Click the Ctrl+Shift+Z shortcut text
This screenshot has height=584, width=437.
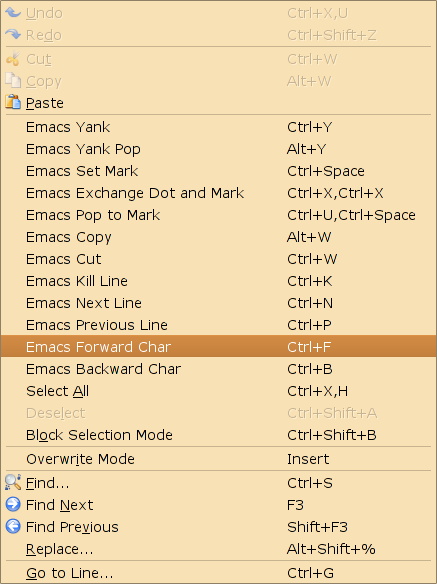(x=332, y=35)
